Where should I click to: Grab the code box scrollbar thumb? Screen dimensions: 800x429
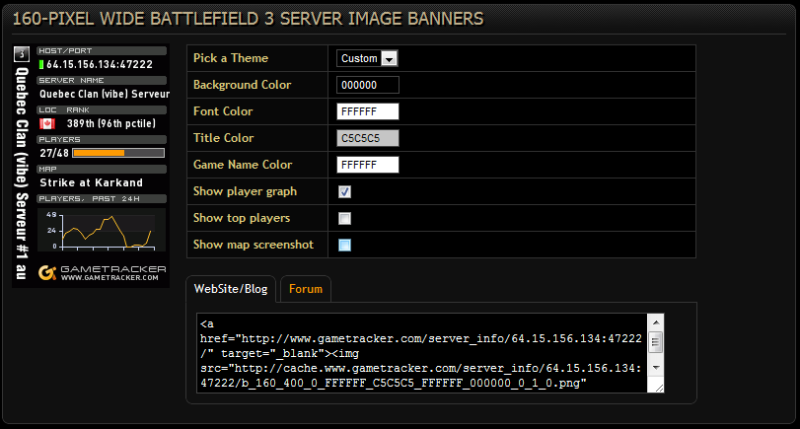coord(656,342)
